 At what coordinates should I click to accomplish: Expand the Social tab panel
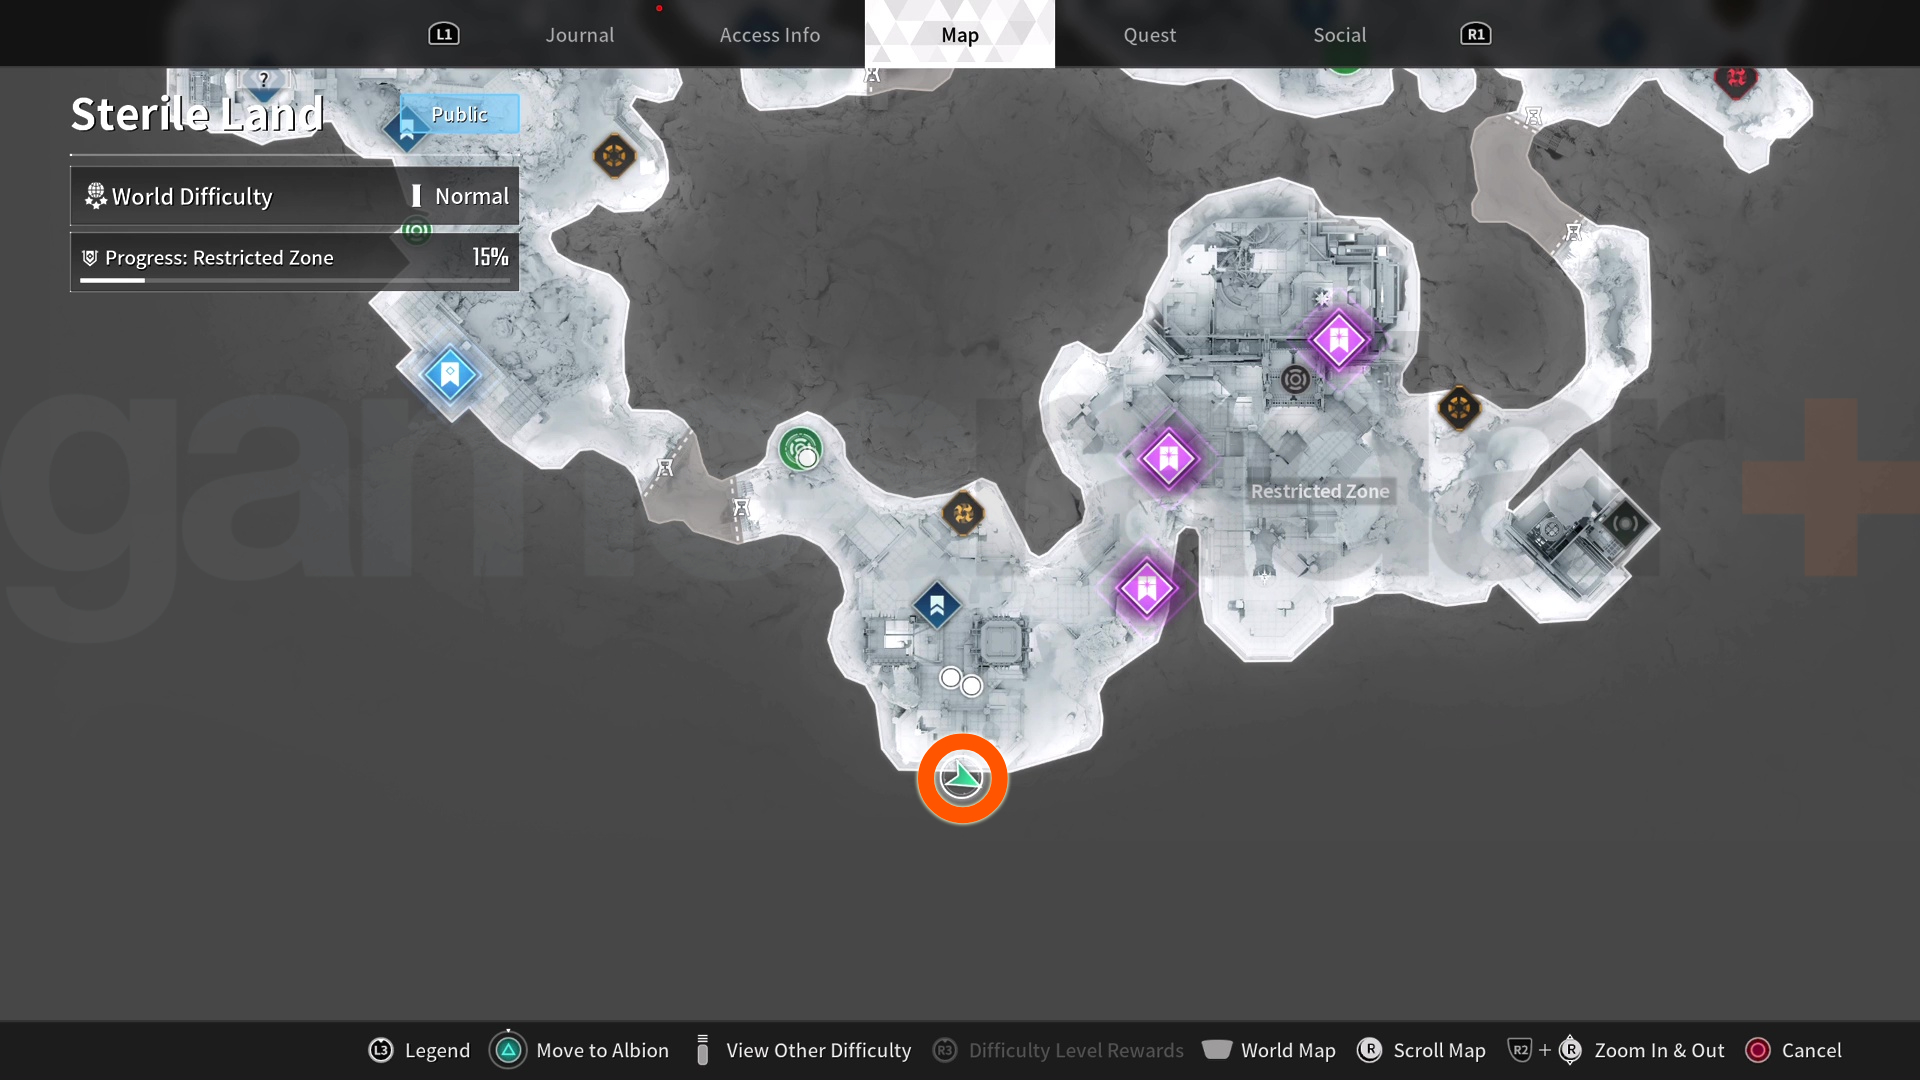pos(1340,33)
